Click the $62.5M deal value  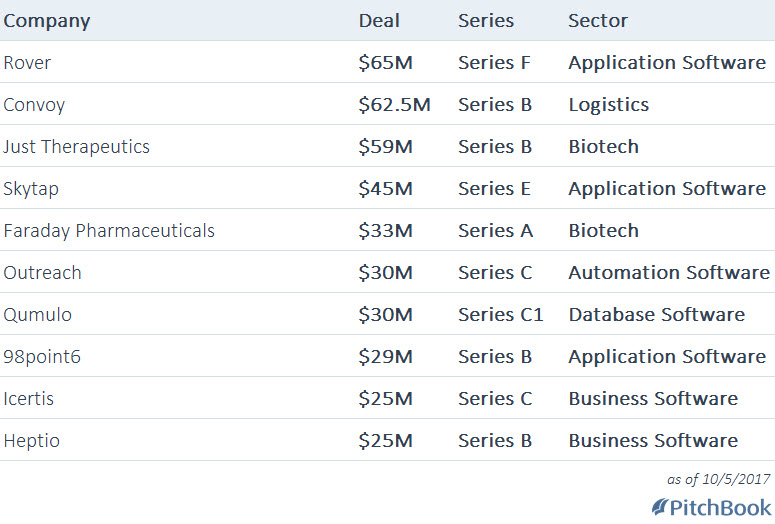[x=394, y=105]
